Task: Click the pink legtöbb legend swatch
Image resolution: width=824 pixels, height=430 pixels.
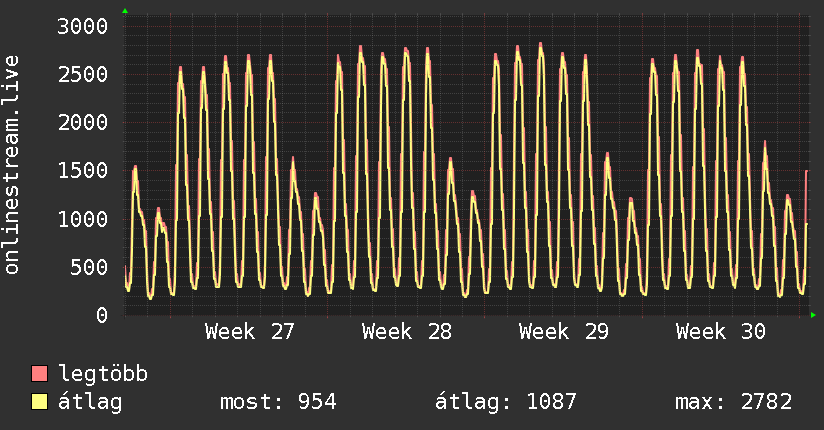Action: pyautogui.click(x=39, y=373)
